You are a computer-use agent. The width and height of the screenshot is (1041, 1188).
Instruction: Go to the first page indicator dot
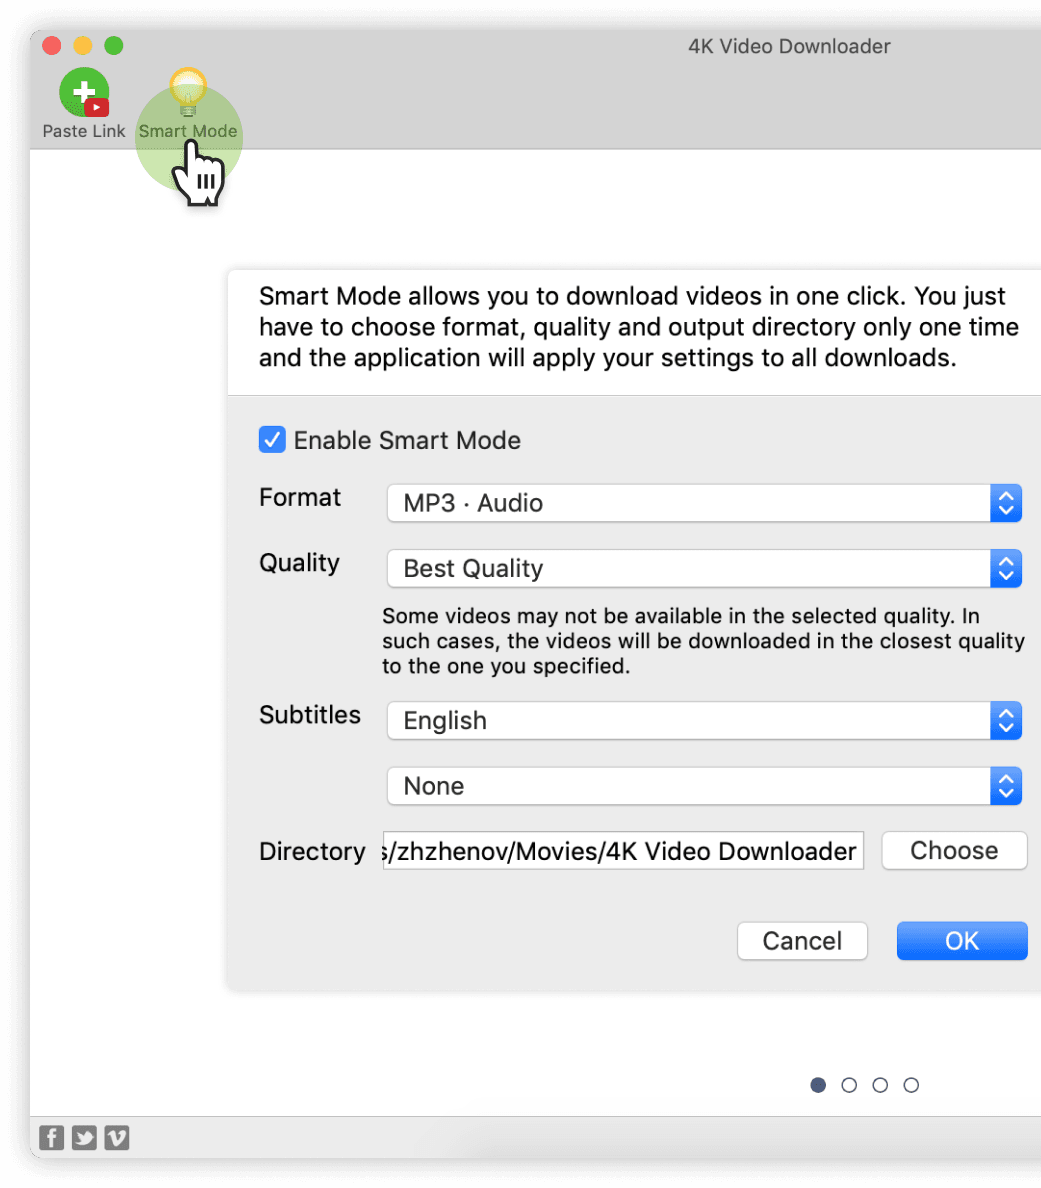pos(818,1085)
